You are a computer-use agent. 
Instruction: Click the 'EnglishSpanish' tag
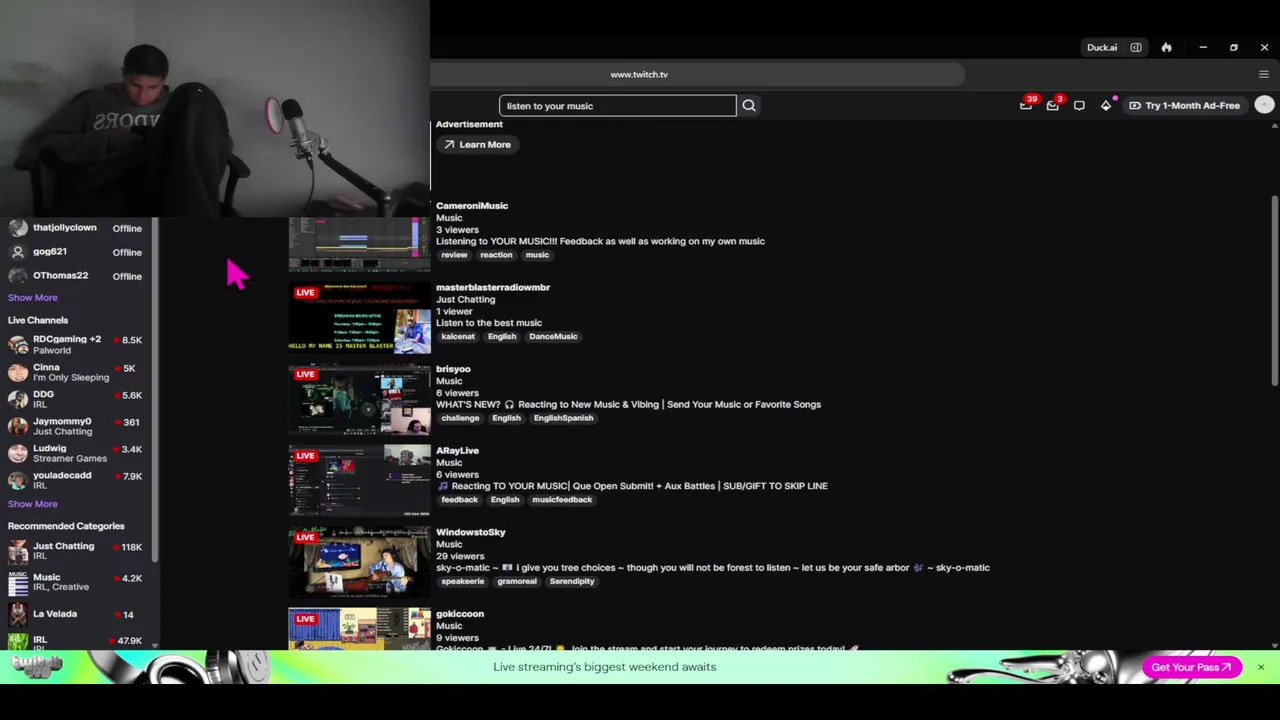(x=563, y=418)
